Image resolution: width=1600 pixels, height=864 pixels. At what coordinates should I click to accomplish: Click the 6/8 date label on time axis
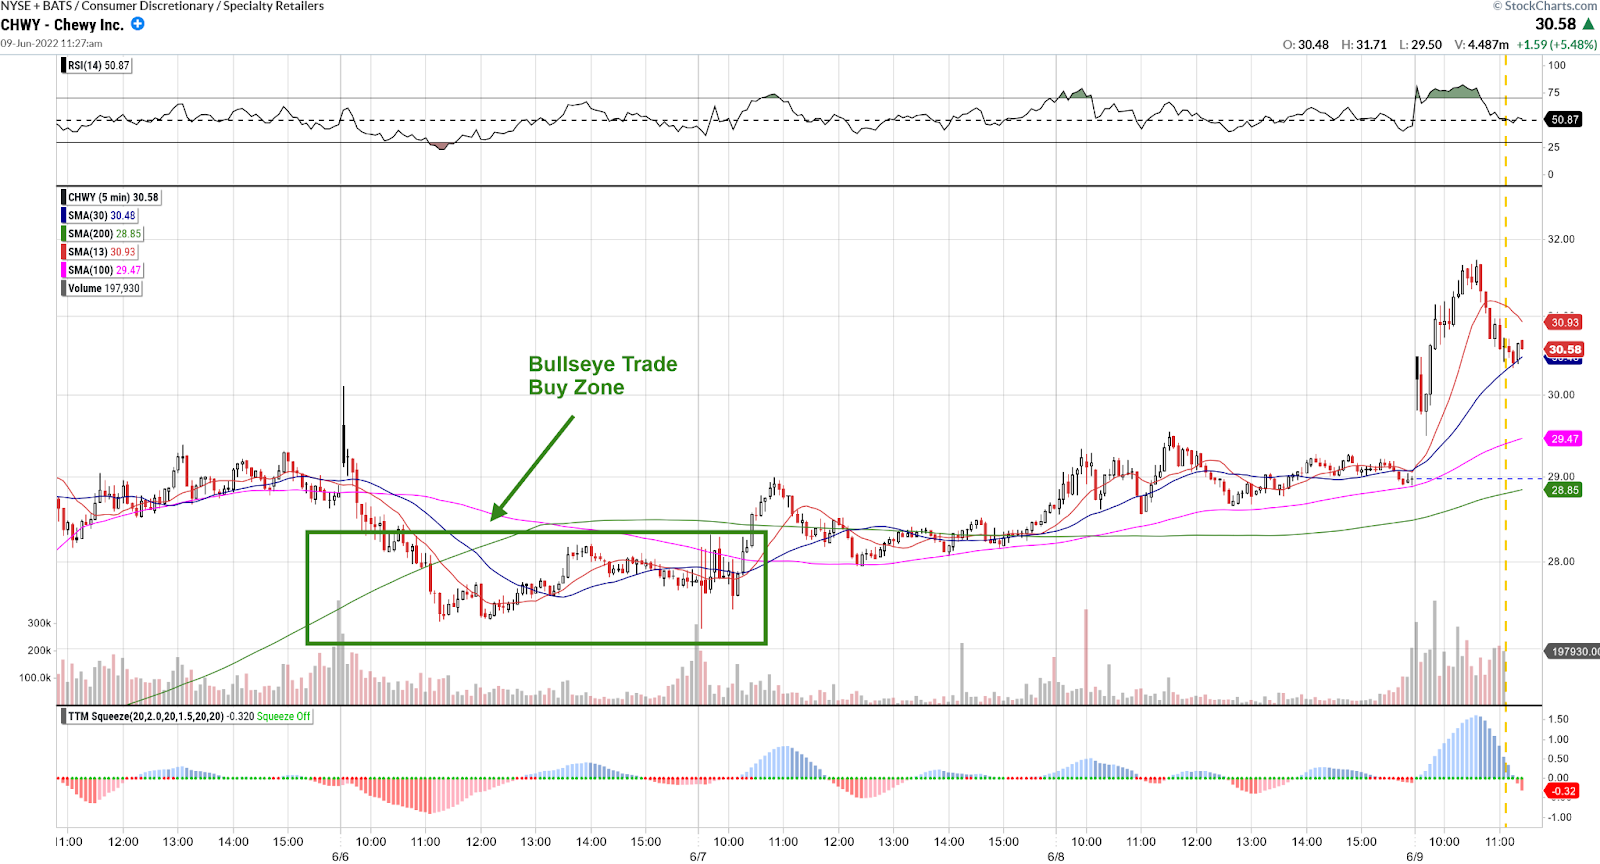pyautogui.click(x=1056, y=856)
